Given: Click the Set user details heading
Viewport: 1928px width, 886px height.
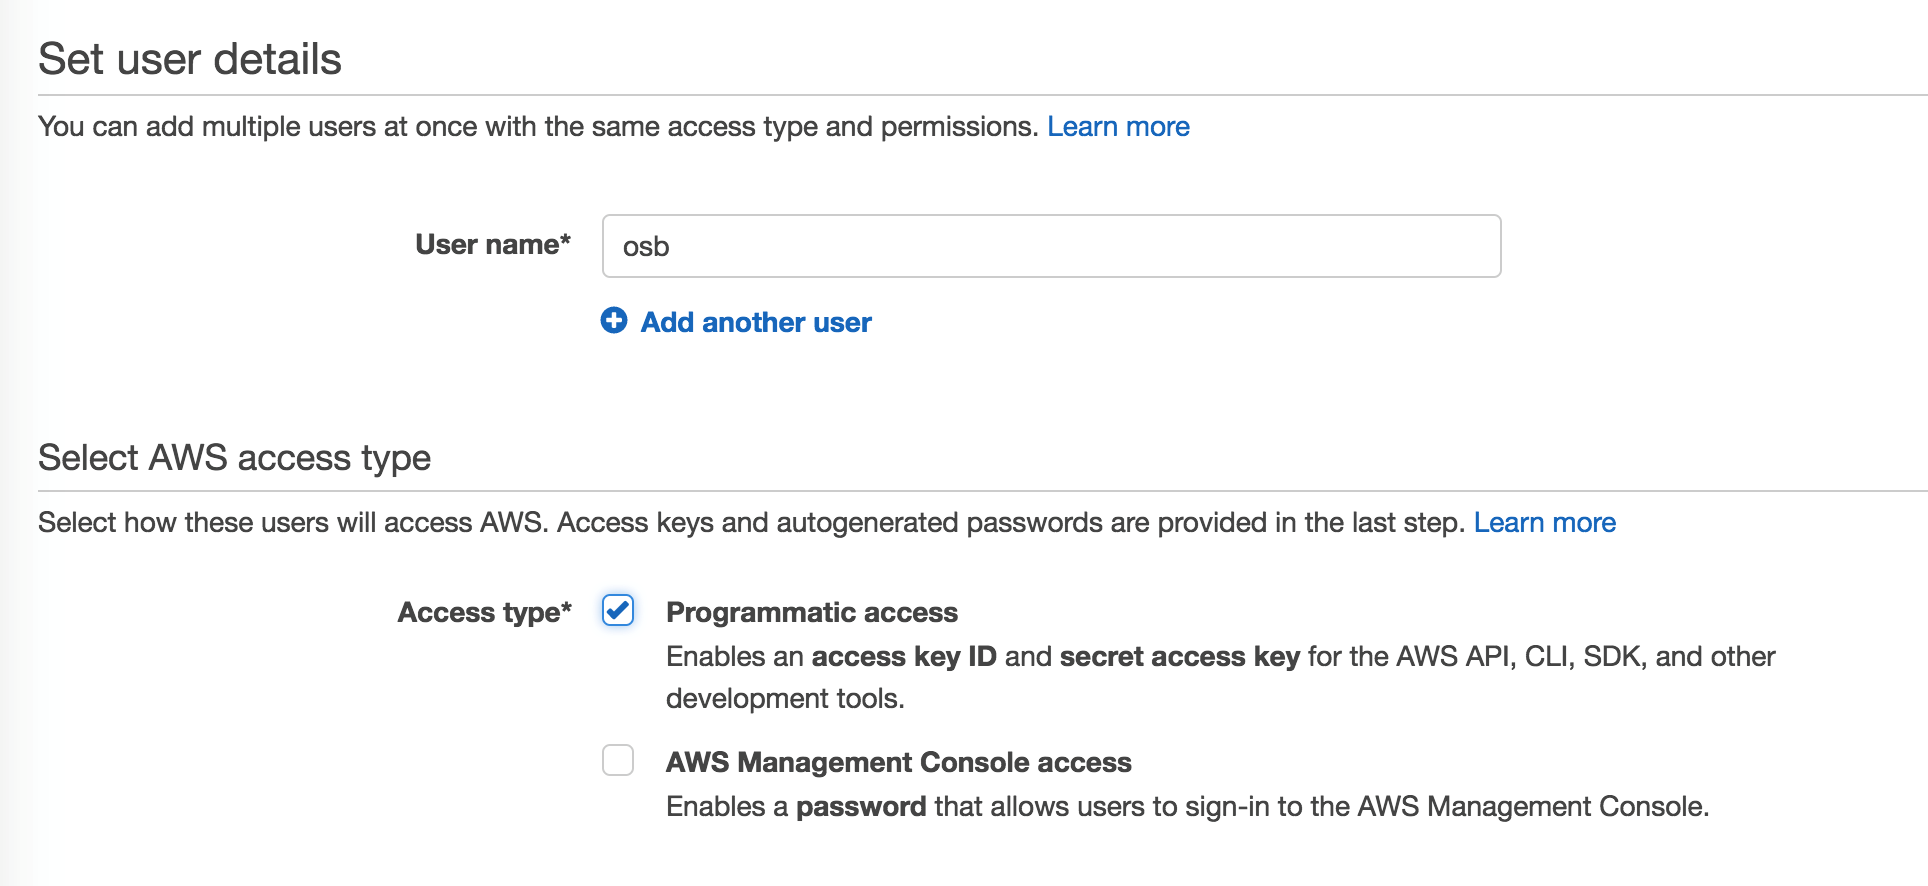Looking at the screenshot, I should coord(190,59).
